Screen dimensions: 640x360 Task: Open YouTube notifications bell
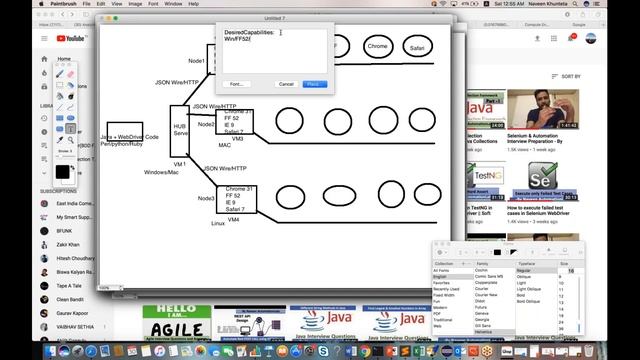click(x=571, y=38)
